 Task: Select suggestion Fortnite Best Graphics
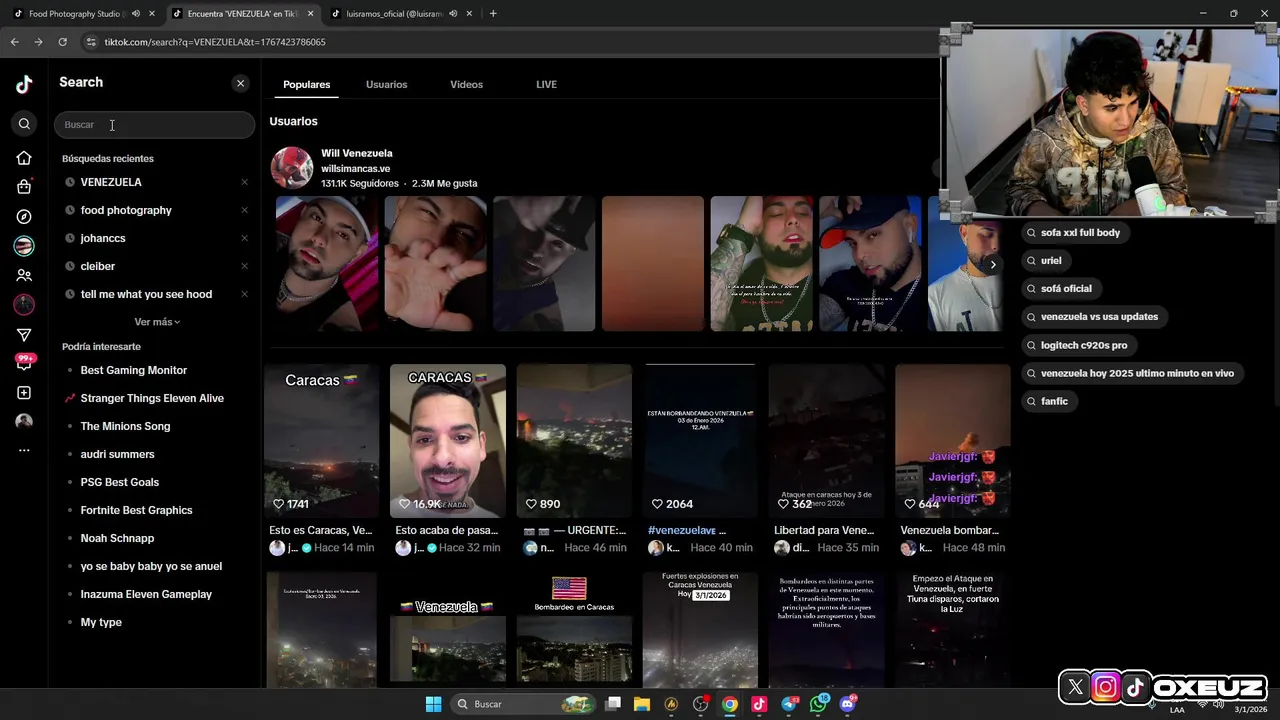pos(136,510)
